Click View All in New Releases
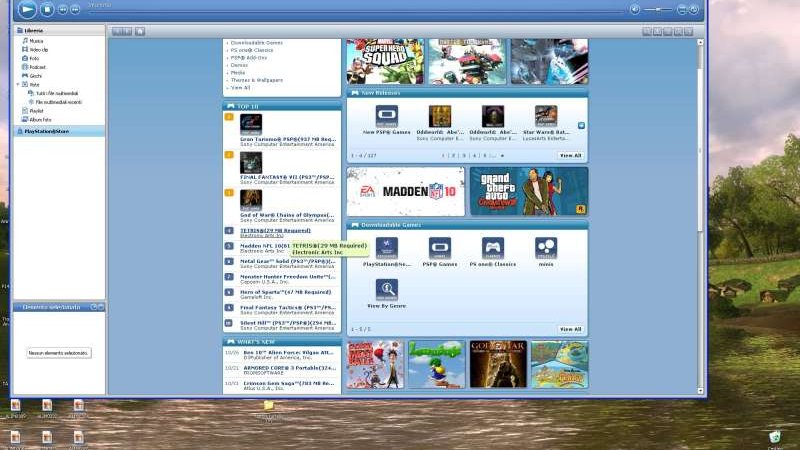 tap(570, 156)
